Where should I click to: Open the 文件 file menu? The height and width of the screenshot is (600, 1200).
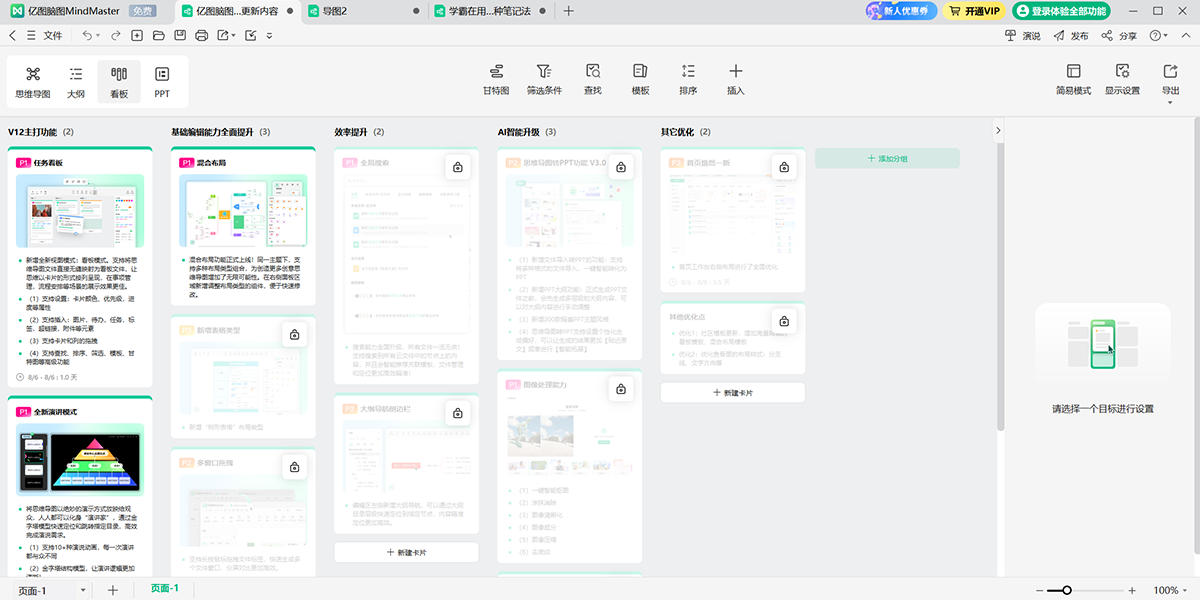46,35
